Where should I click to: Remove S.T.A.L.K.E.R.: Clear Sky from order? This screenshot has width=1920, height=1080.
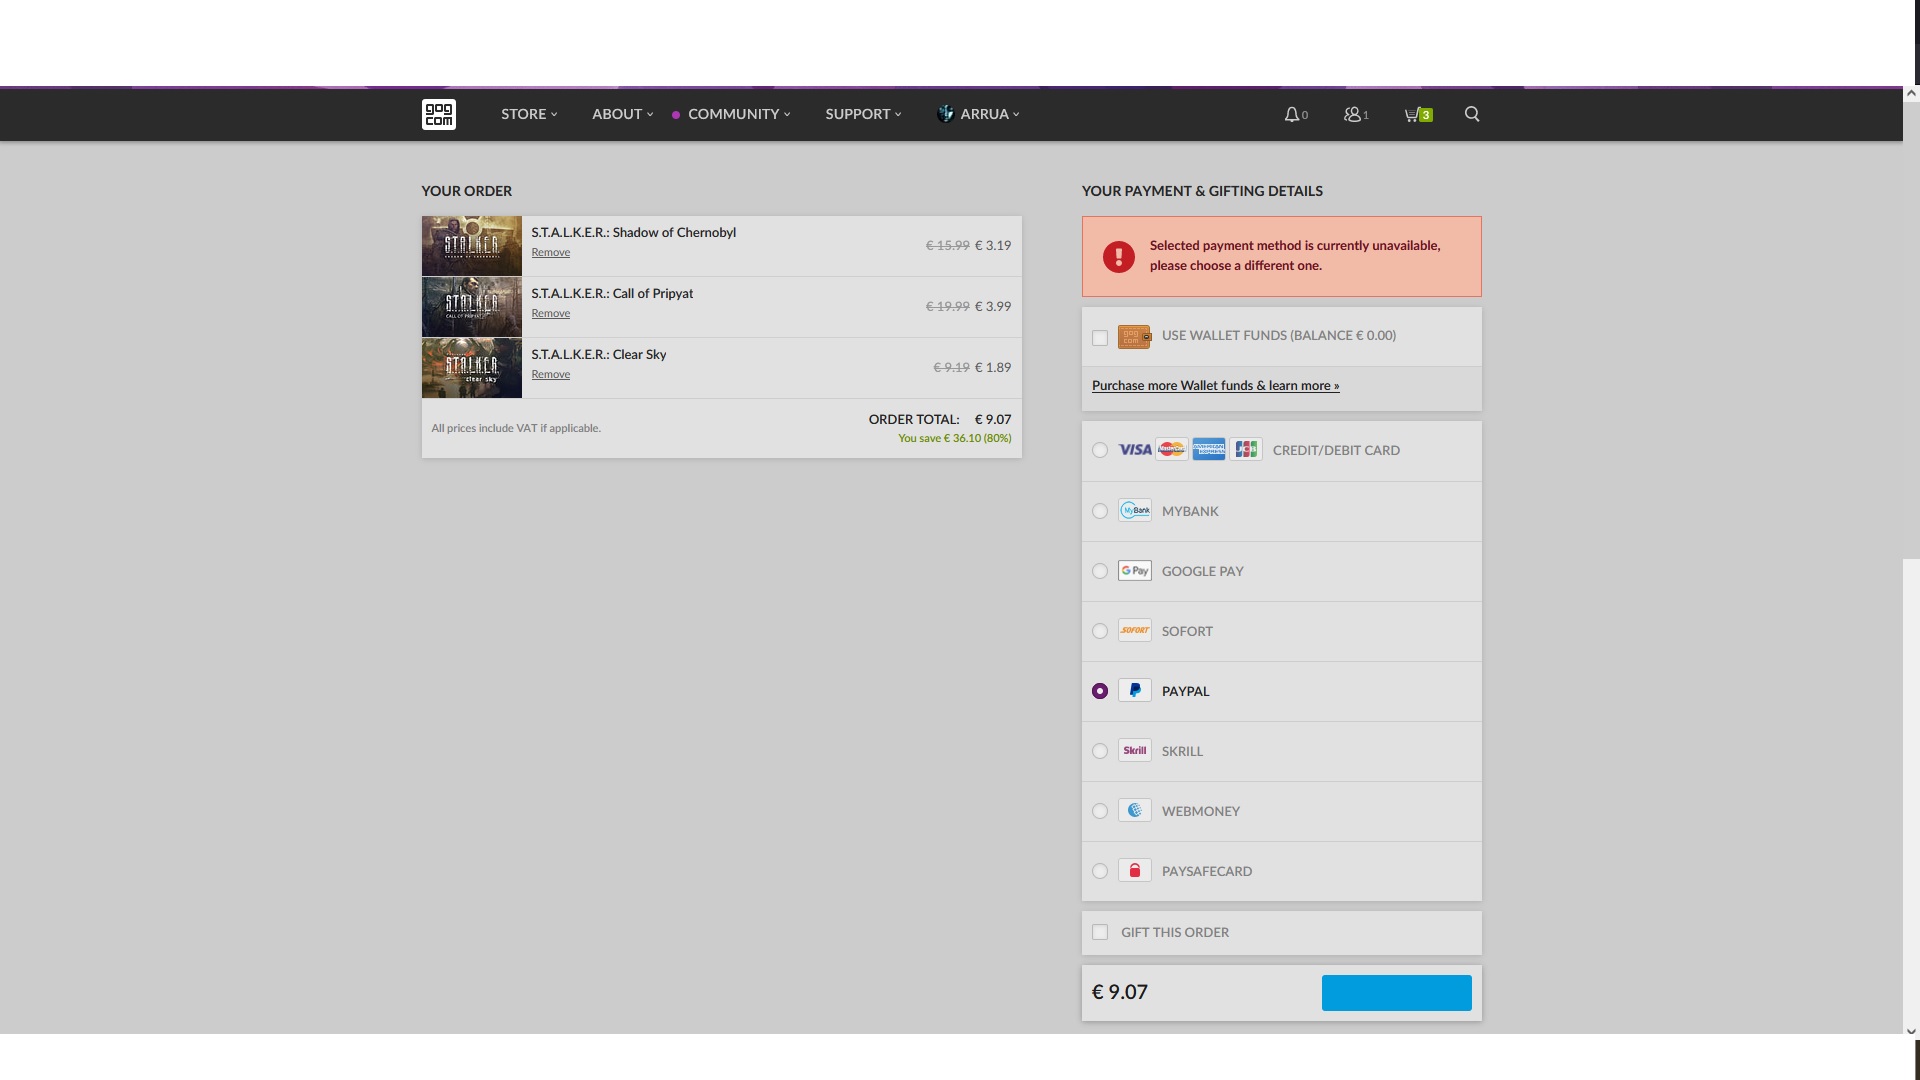pyautogui.click(x=551, y=375)
